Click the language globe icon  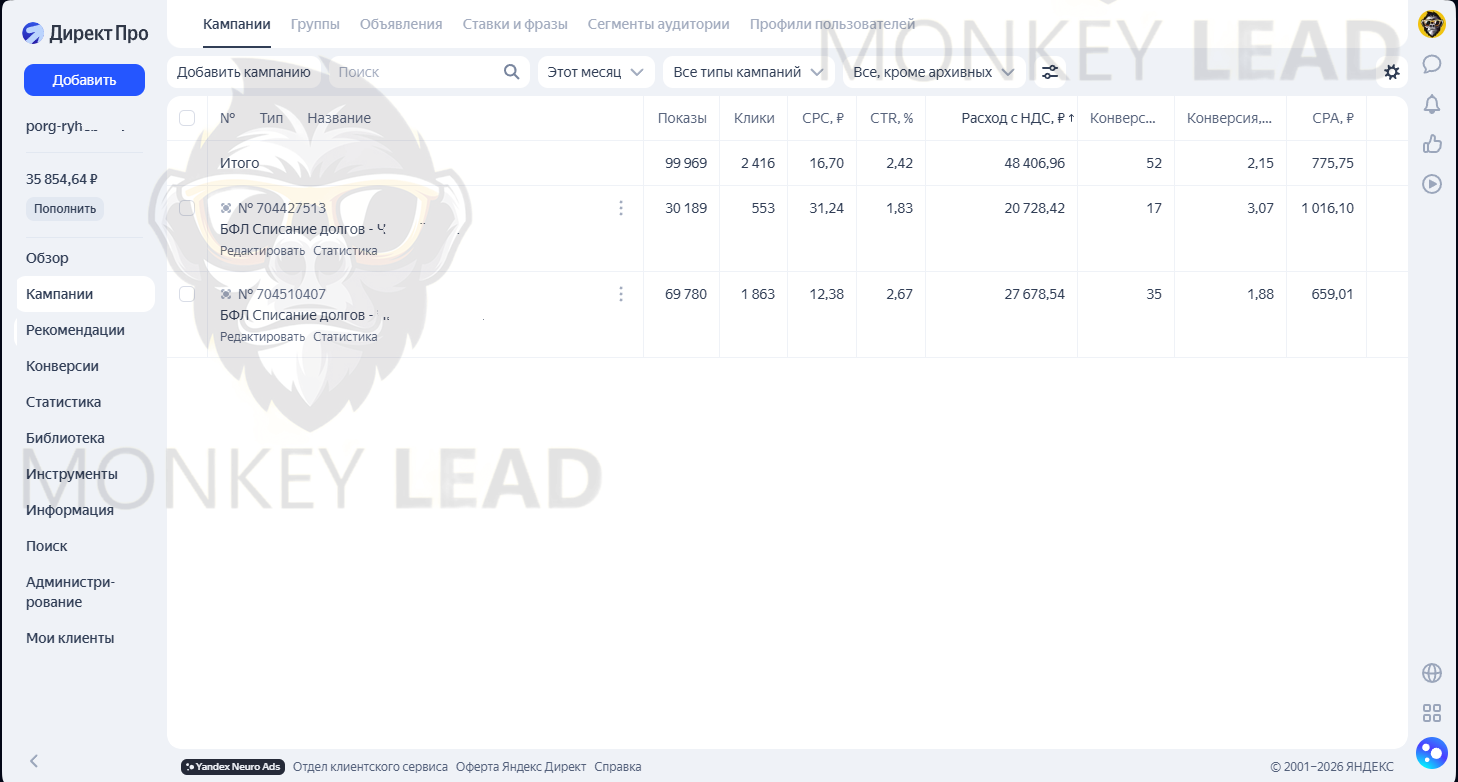(x=1432, y=673)
